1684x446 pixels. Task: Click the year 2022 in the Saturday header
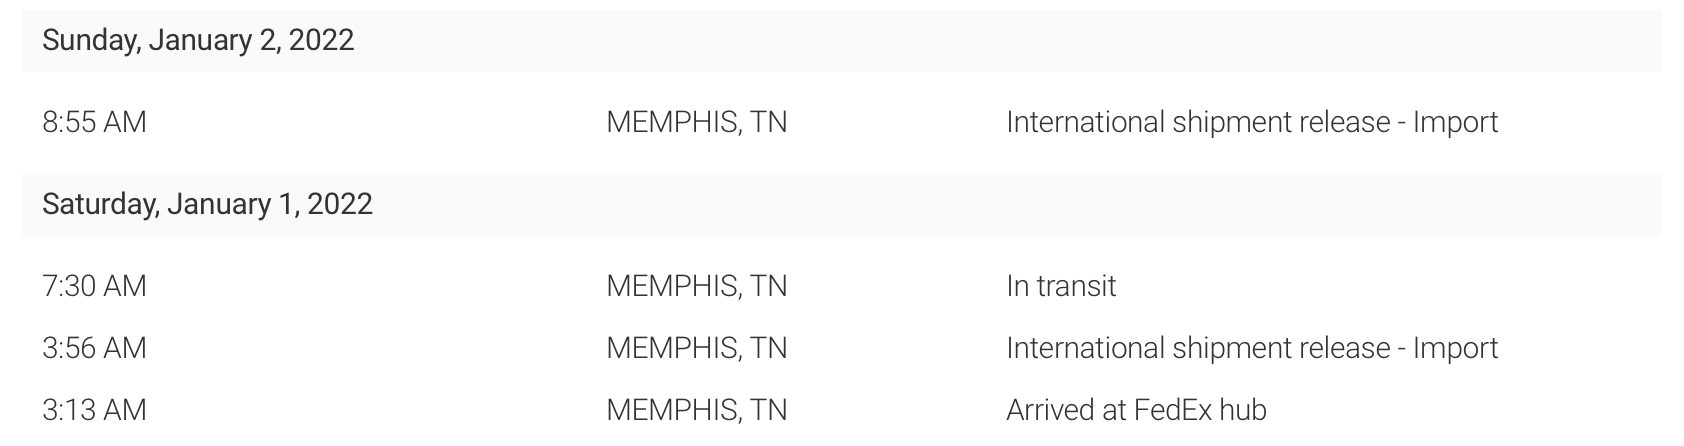(339, 204)
